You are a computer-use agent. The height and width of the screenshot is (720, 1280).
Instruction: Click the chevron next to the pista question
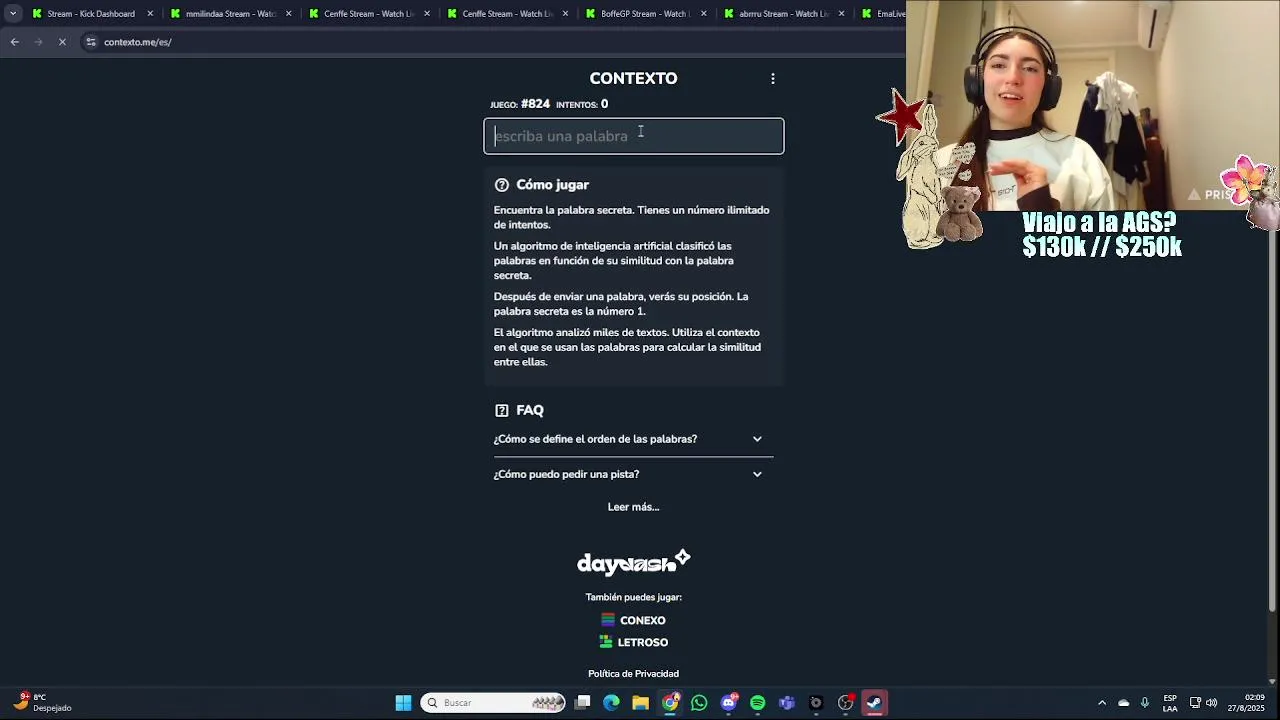(757, 474)
